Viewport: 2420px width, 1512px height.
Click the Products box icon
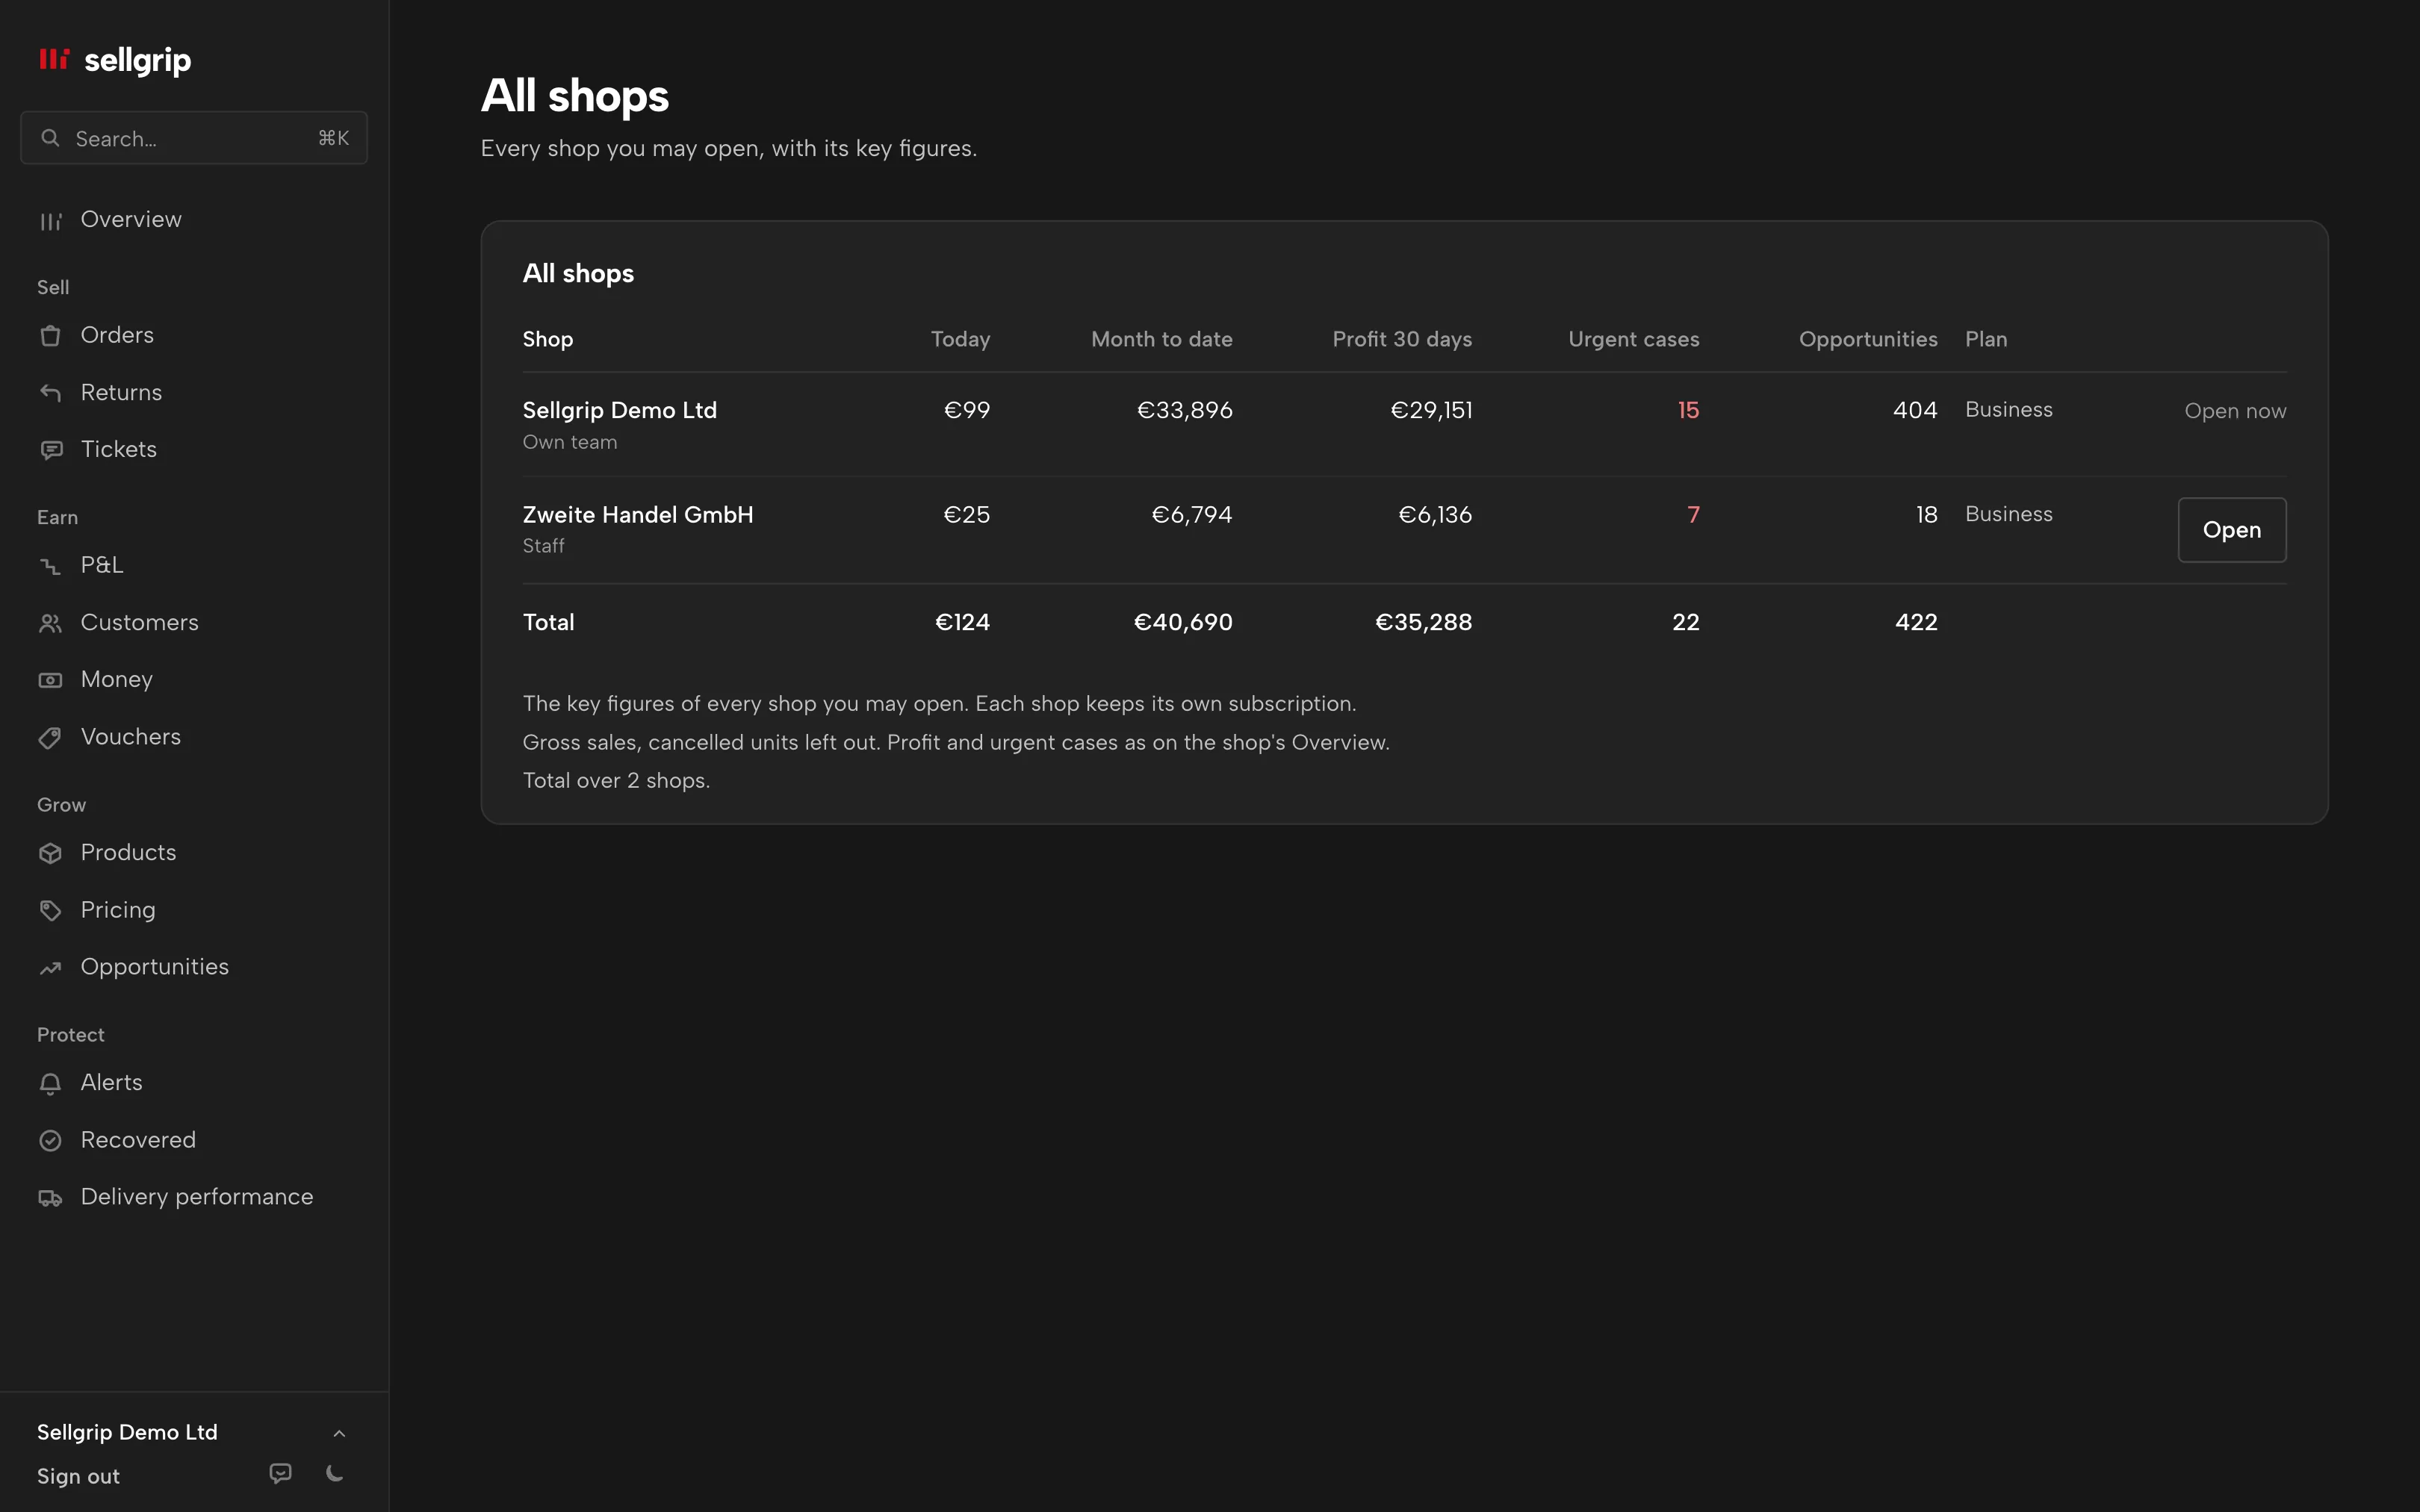50,852
